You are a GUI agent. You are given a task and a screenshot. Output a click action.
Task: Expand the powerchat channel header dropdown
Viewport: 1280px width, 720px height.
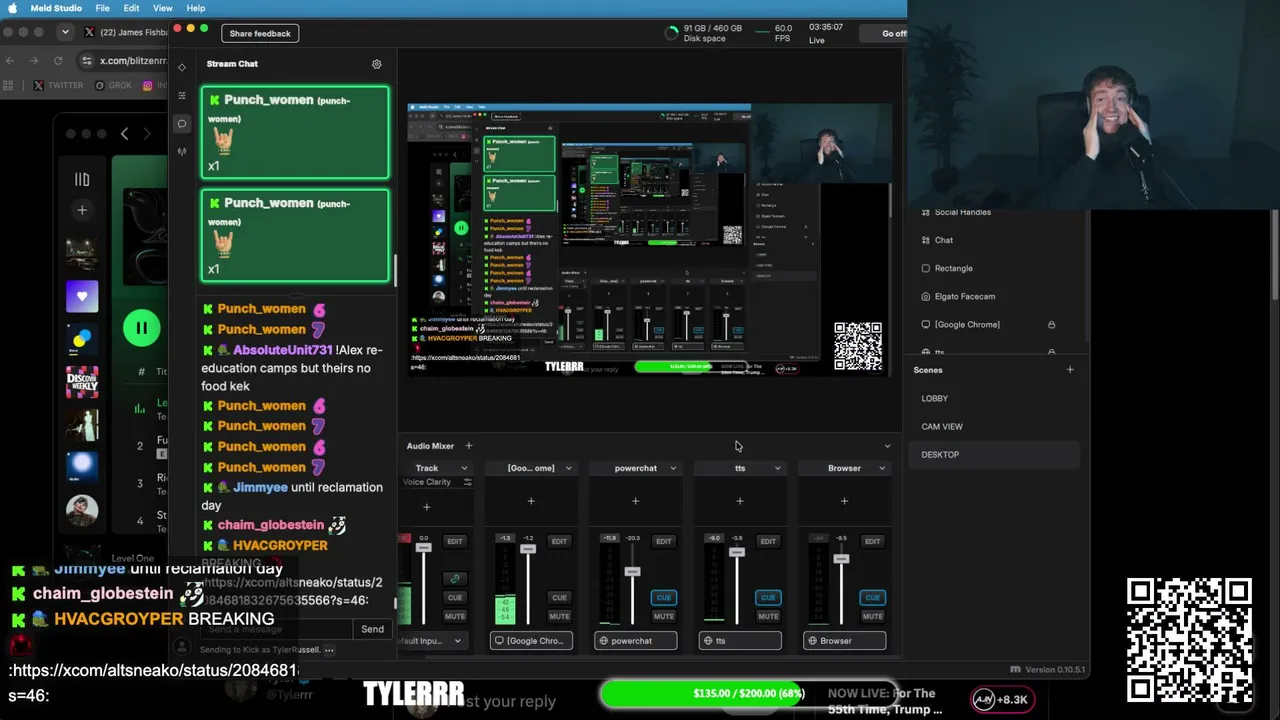tap(673, 468)
